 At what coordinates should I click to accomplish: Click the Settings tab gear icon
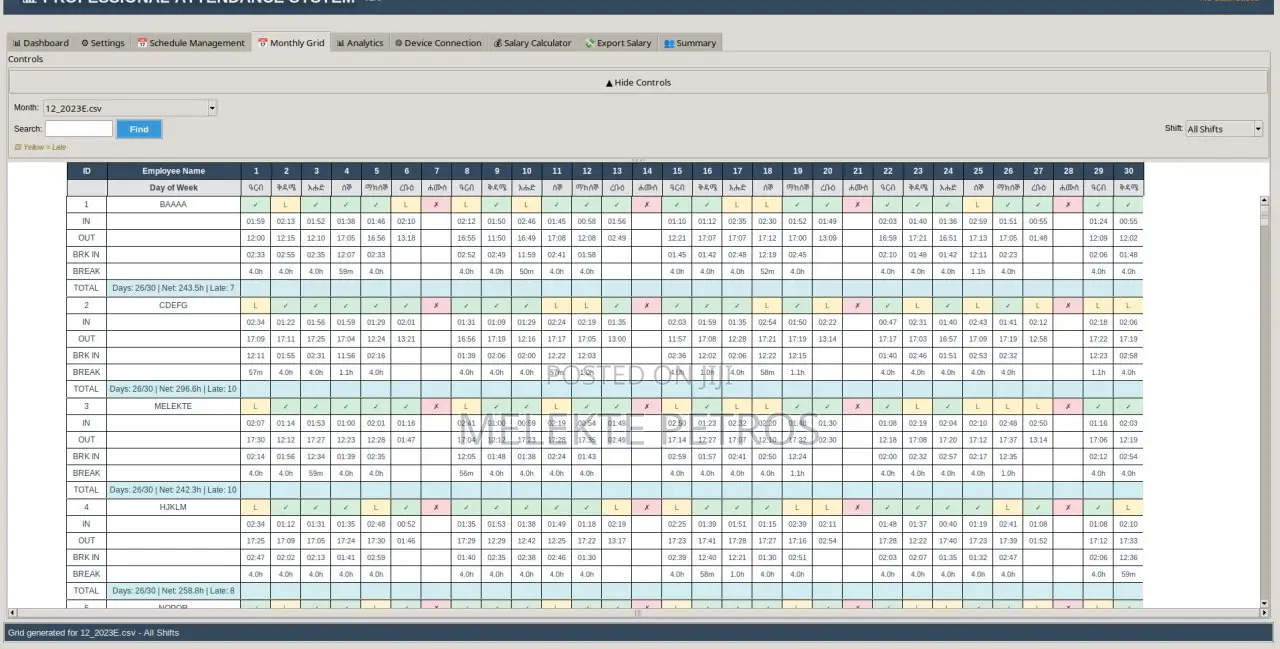click(85, 43)
